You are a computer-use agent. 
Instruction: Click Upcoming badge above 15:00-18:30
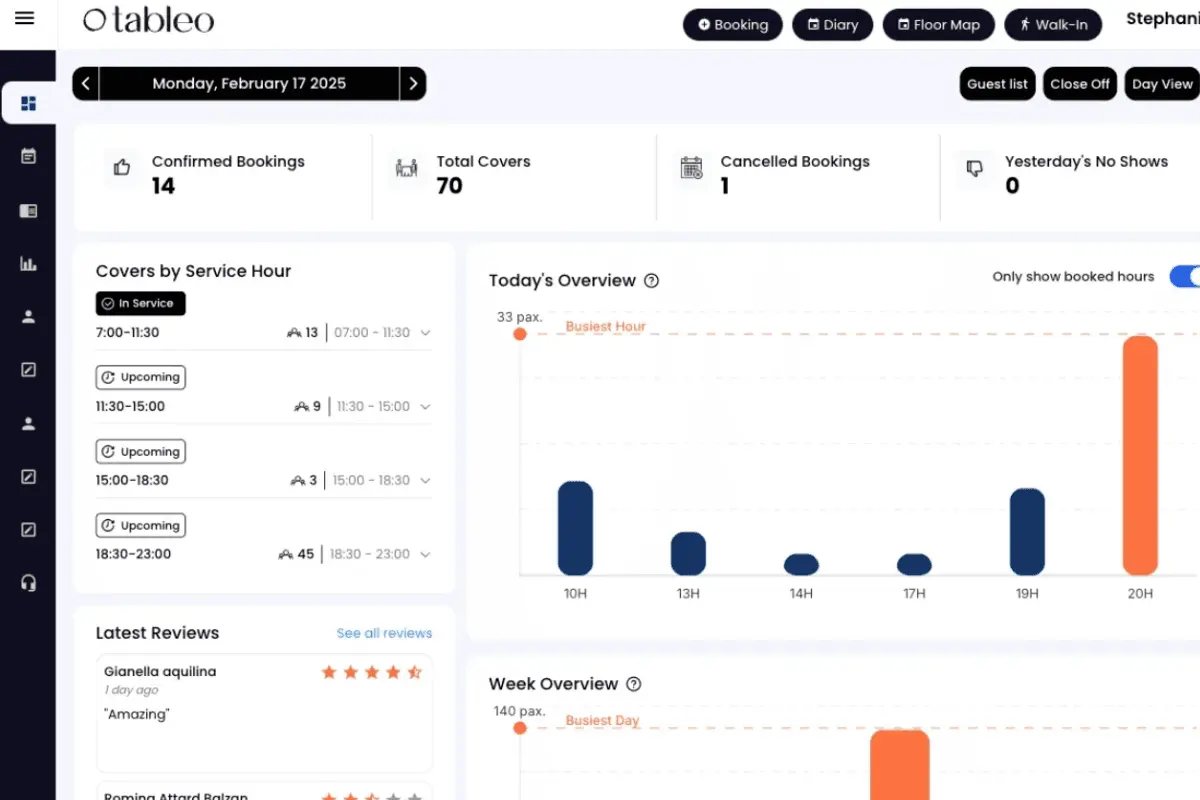[140, 452]
